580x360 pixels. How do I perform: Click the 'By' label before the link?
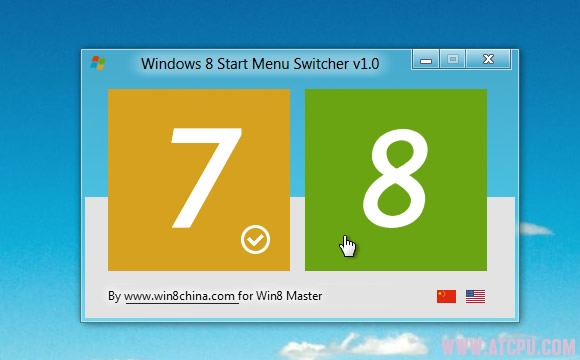(114, 296)
